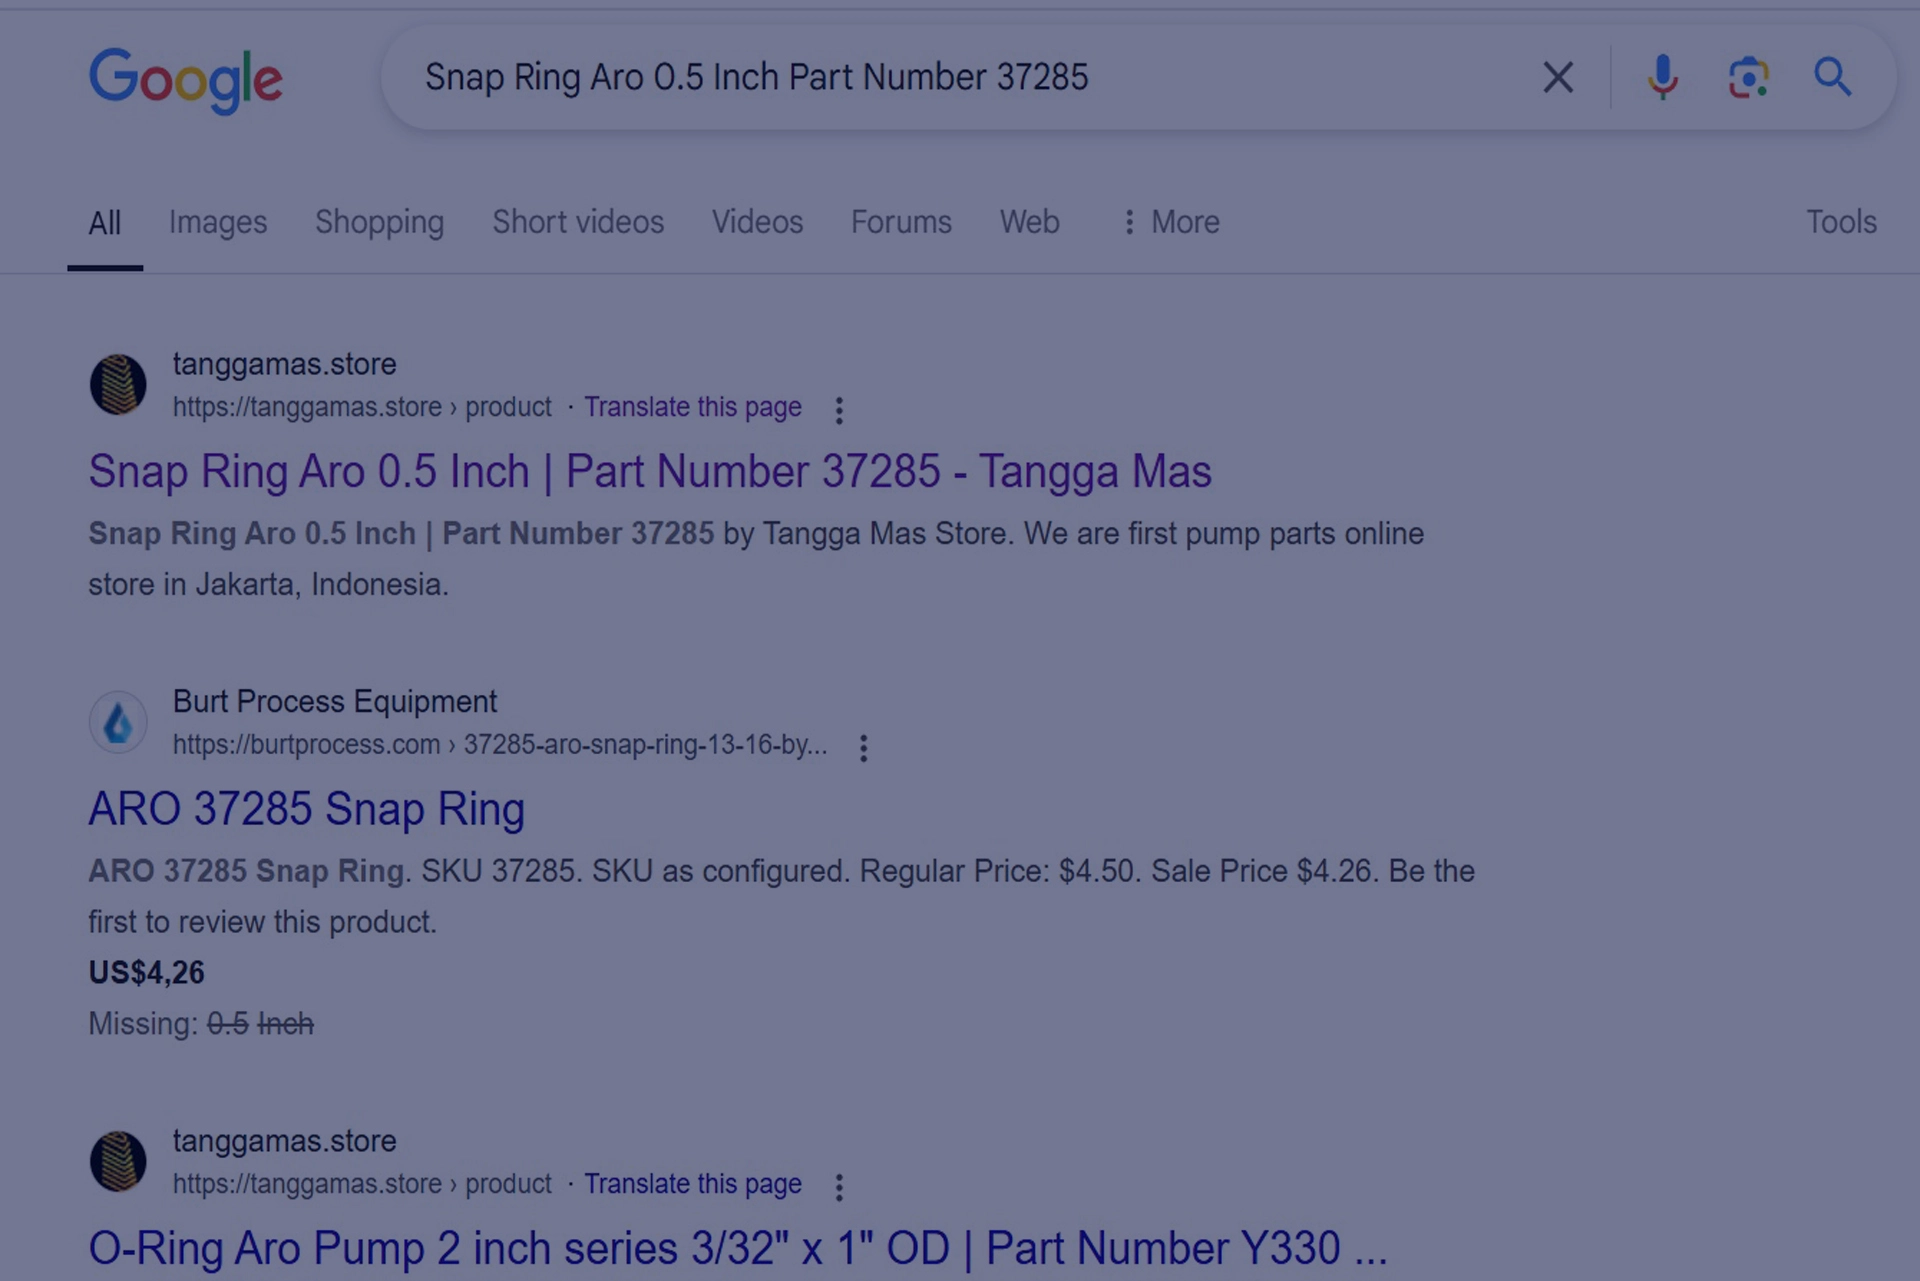Translate the O-Ring Aro Pump result page
Image resolution: width=1920 pixels, height=1281 pixels.
pyautogui.click(x=693, y=1184)
